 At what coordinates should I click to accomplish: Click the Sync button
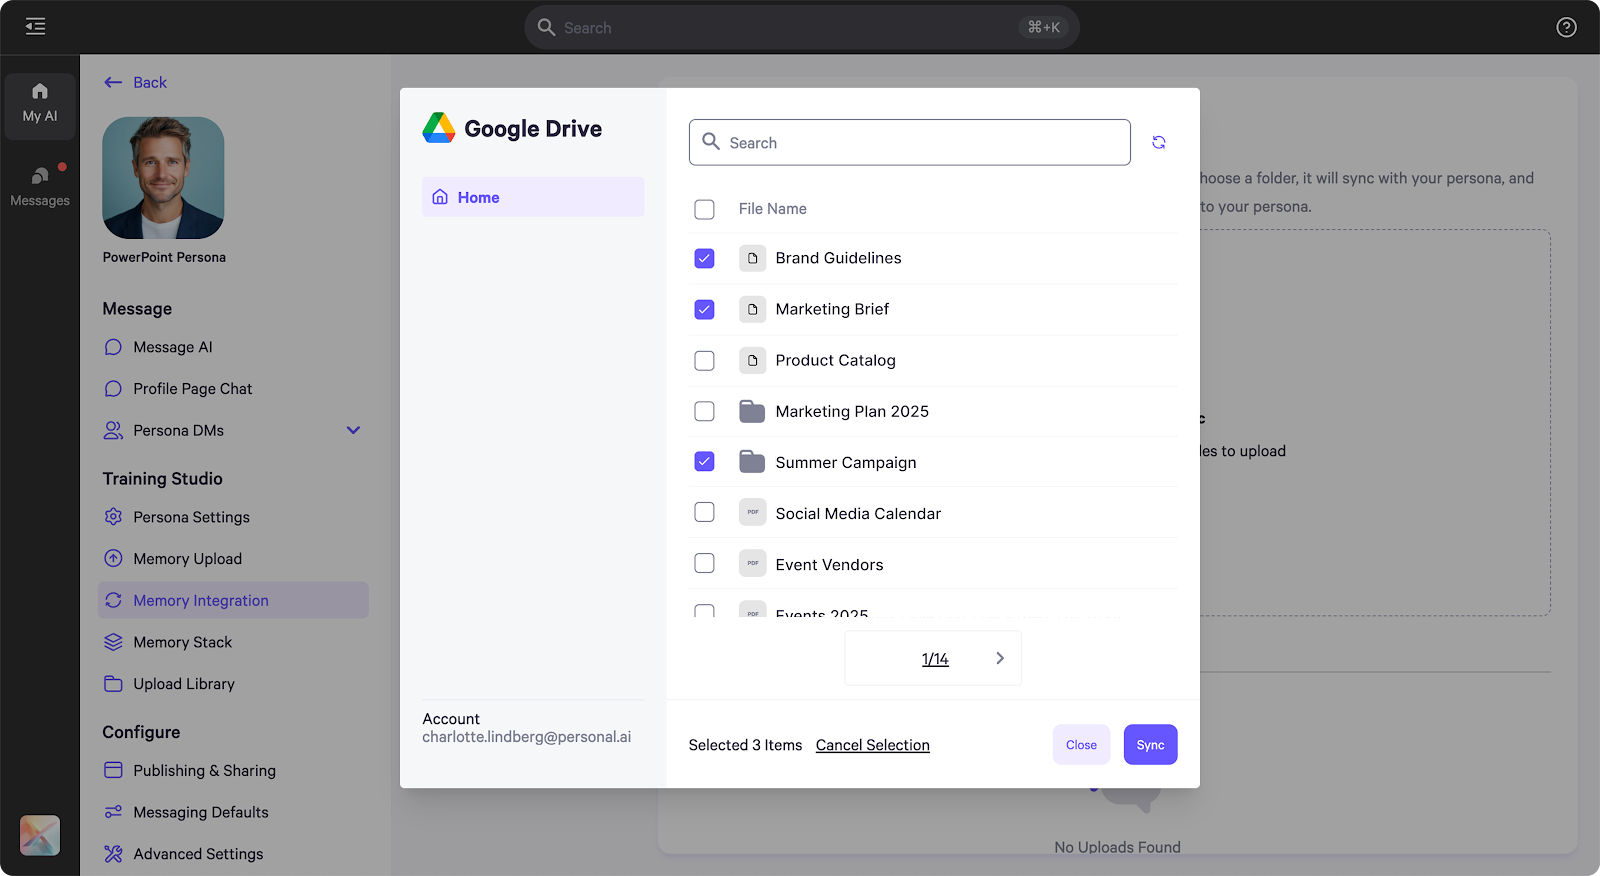1150,745
